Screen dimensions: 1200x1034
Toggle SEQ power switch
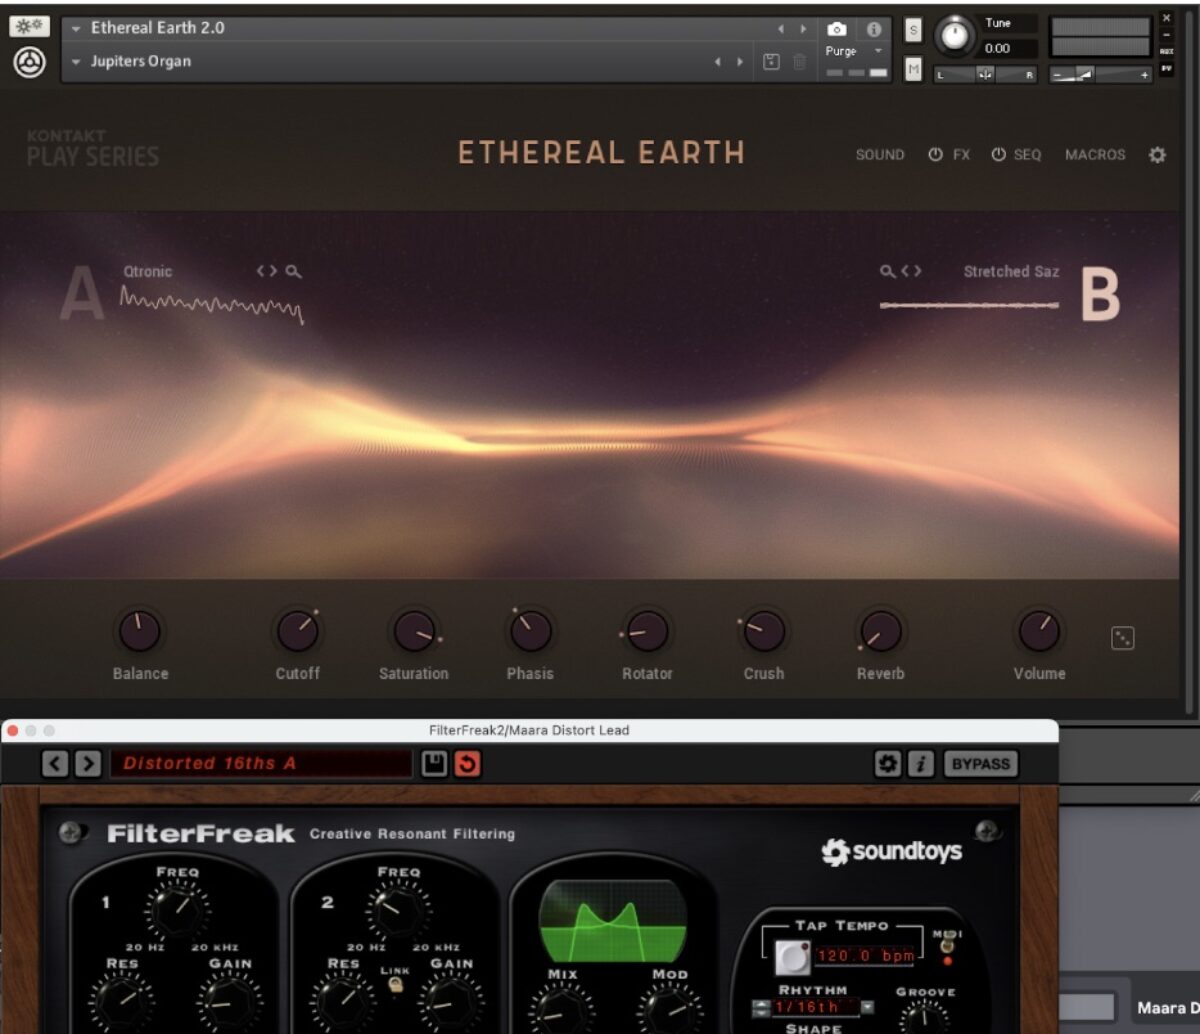click(x=998, y=155)
